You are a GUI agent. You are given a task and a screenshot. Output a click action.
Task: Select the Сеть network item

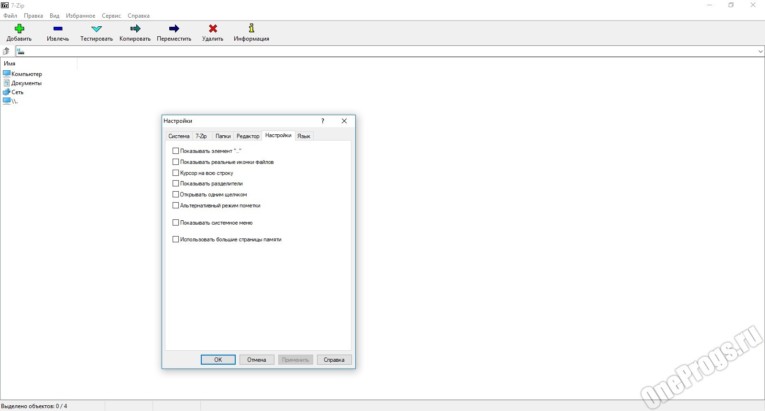[13, 92]
